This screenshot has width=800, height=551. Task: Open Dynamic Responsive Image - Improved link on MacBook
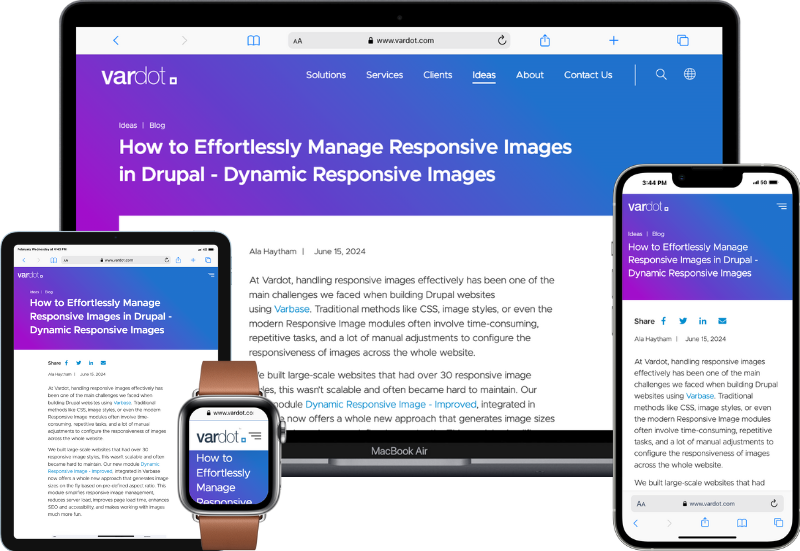pos(391,405)
